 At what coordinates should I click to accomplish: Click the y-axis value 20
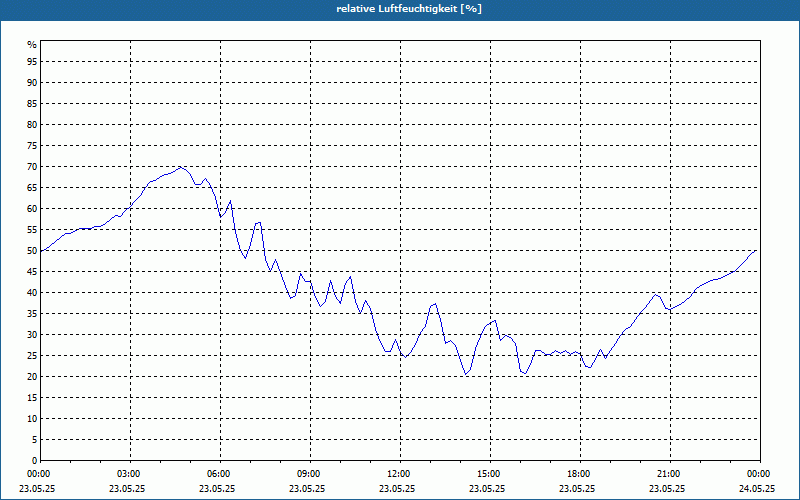click(x=32, y=377)
